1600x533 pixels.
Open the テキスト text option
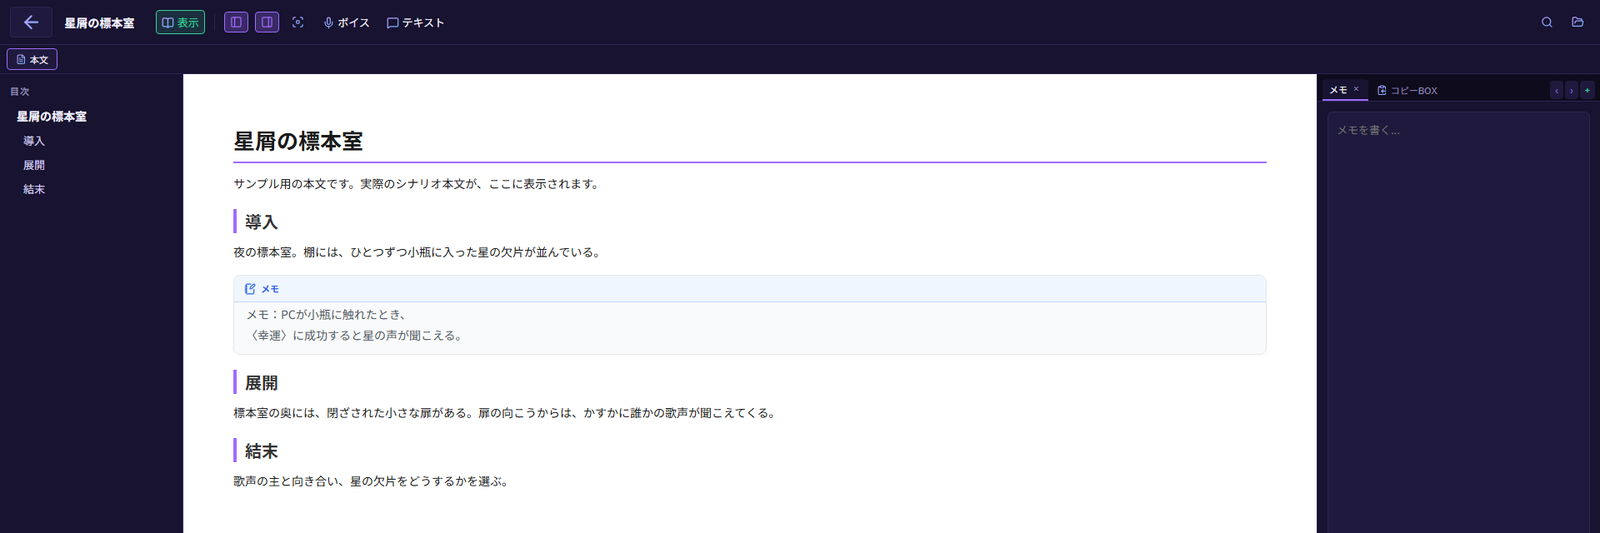[415, 22]
